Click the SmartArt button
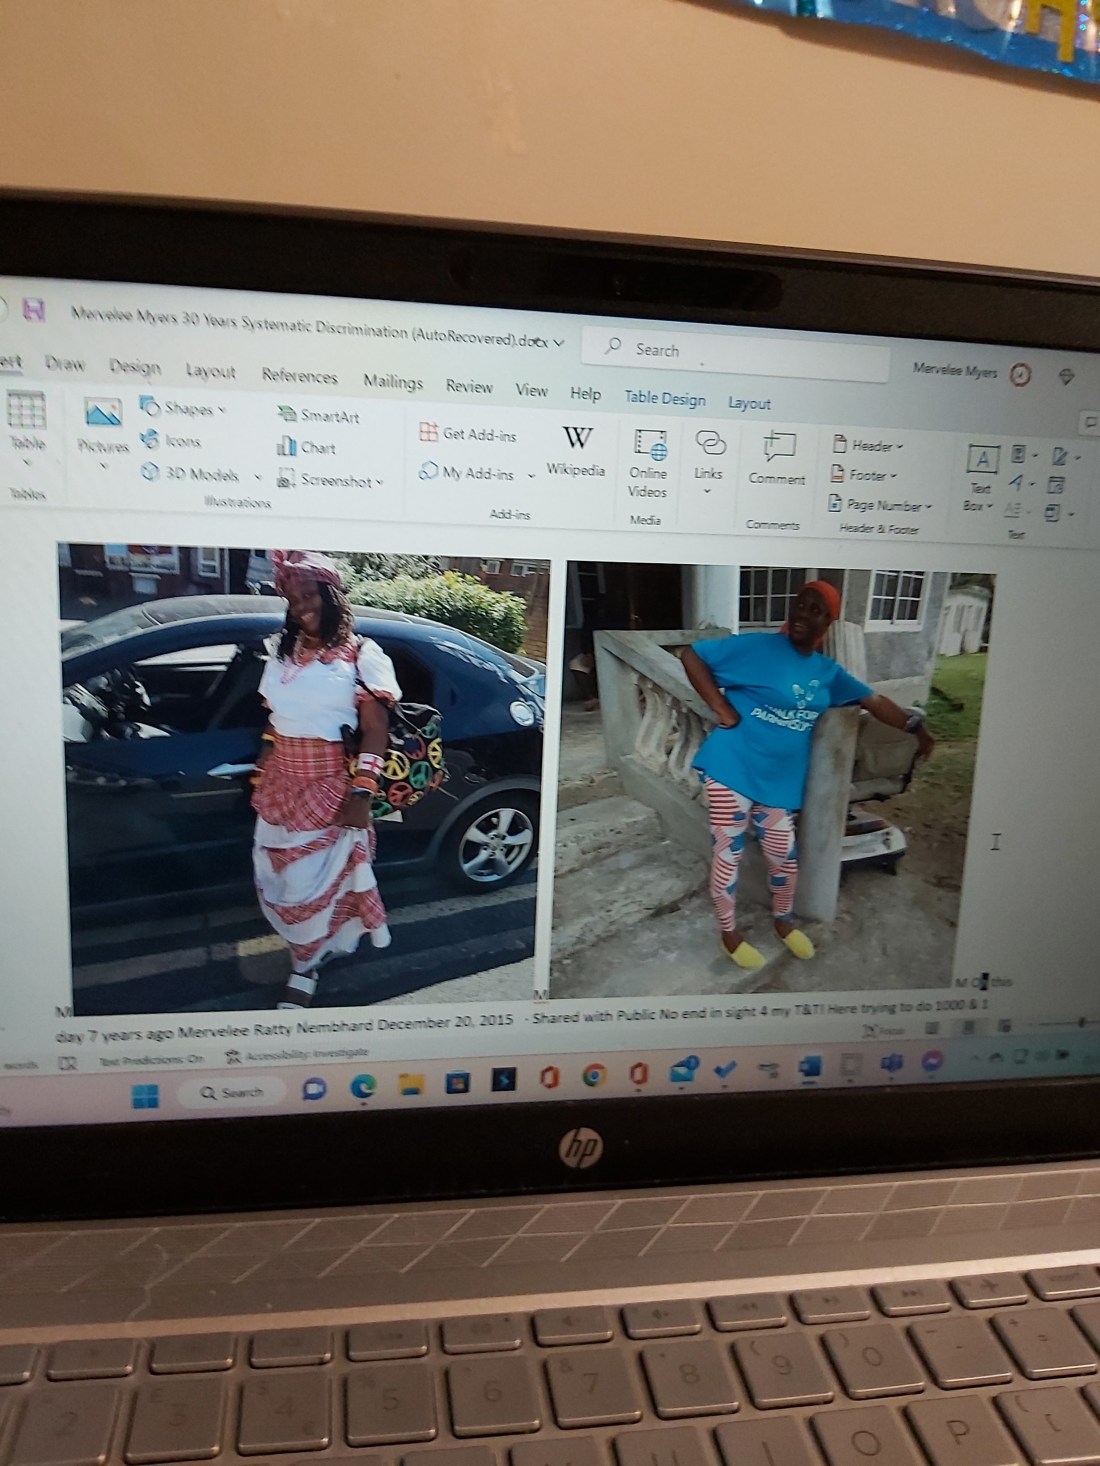The width and height of the screenshot is (1100, 1466). [x=318, y=415]
